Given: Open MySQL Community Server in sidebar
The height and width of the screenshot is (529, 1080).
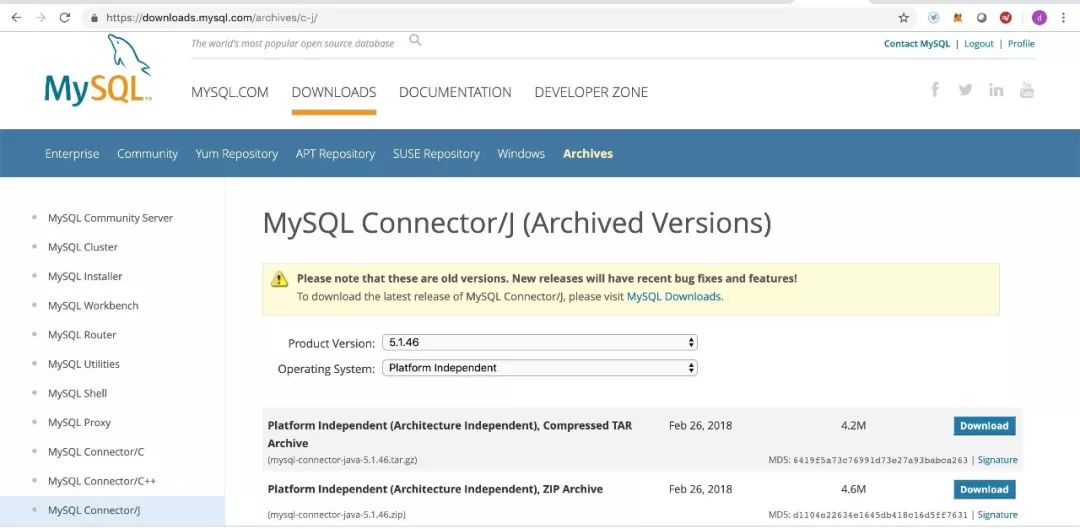Looking at the screenshot, I should (x=110, y=218).
